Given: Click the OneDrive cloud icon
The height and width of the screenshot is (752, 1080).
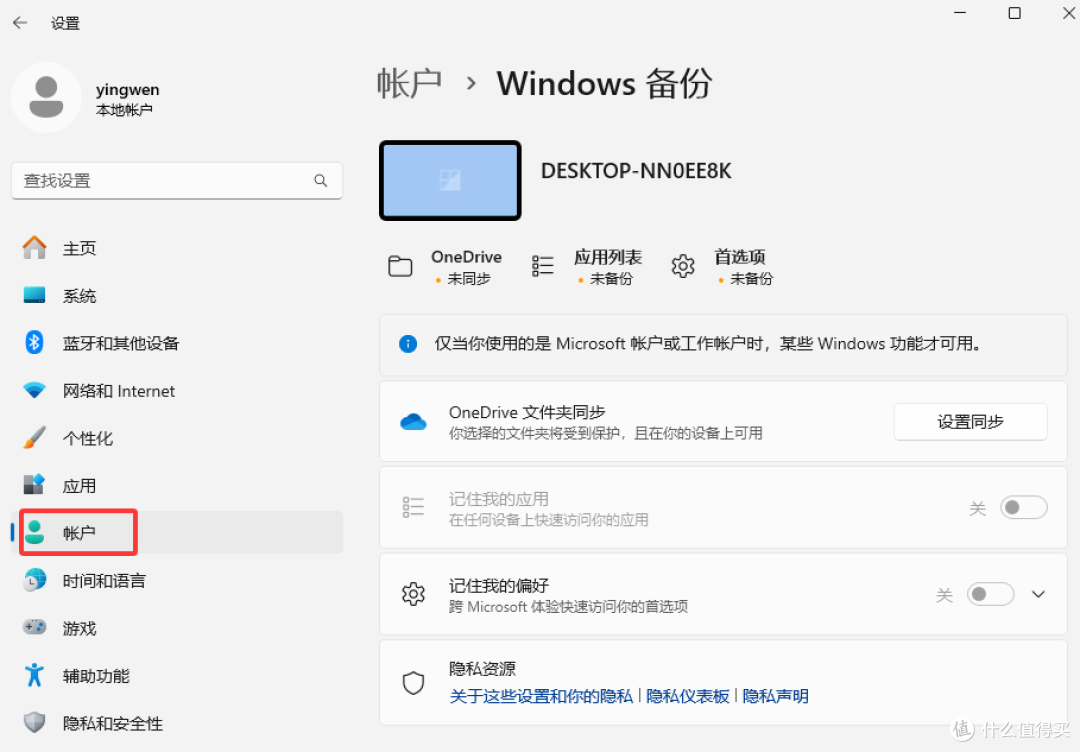Looking at the screenshot, I should point(413,421).
